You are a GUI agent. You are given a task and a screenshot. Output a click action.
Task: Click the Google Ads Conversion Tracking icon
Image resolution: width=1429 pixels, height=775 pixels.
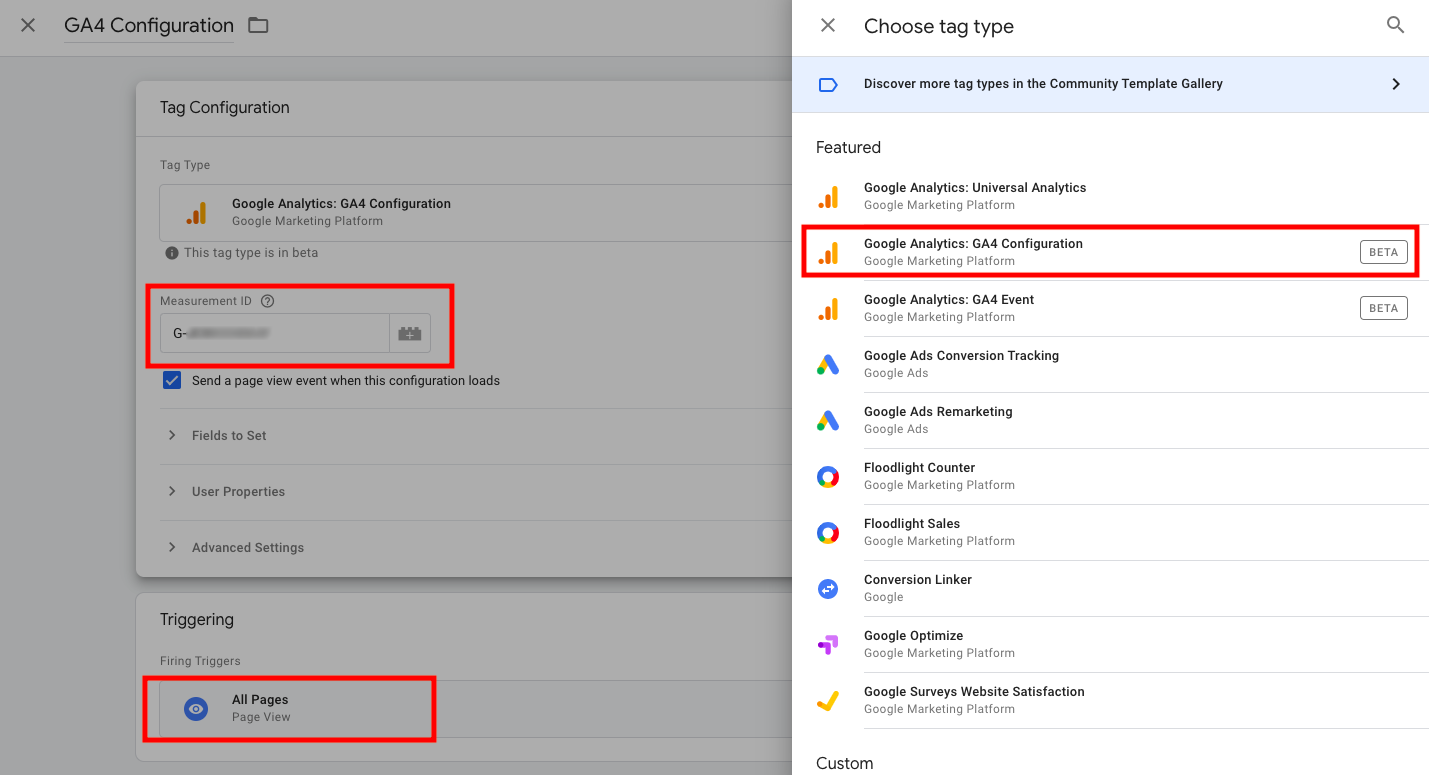[828, 365]
